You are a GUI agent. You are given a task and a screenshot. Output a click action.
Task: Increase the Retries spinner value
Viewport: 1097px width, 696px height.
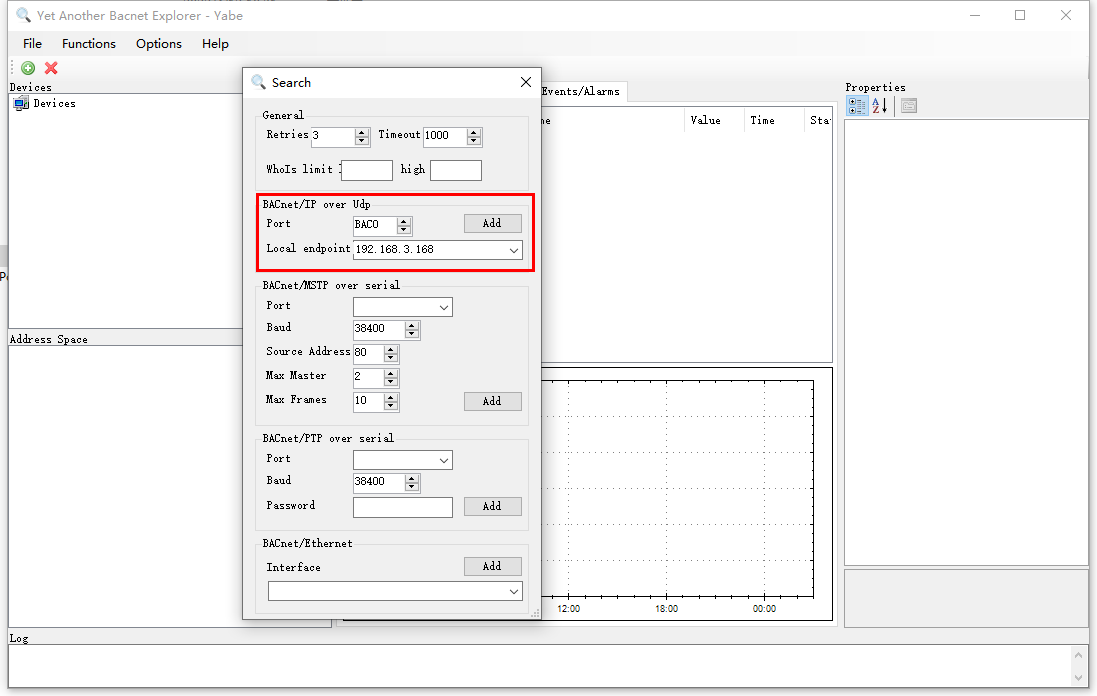362,132
